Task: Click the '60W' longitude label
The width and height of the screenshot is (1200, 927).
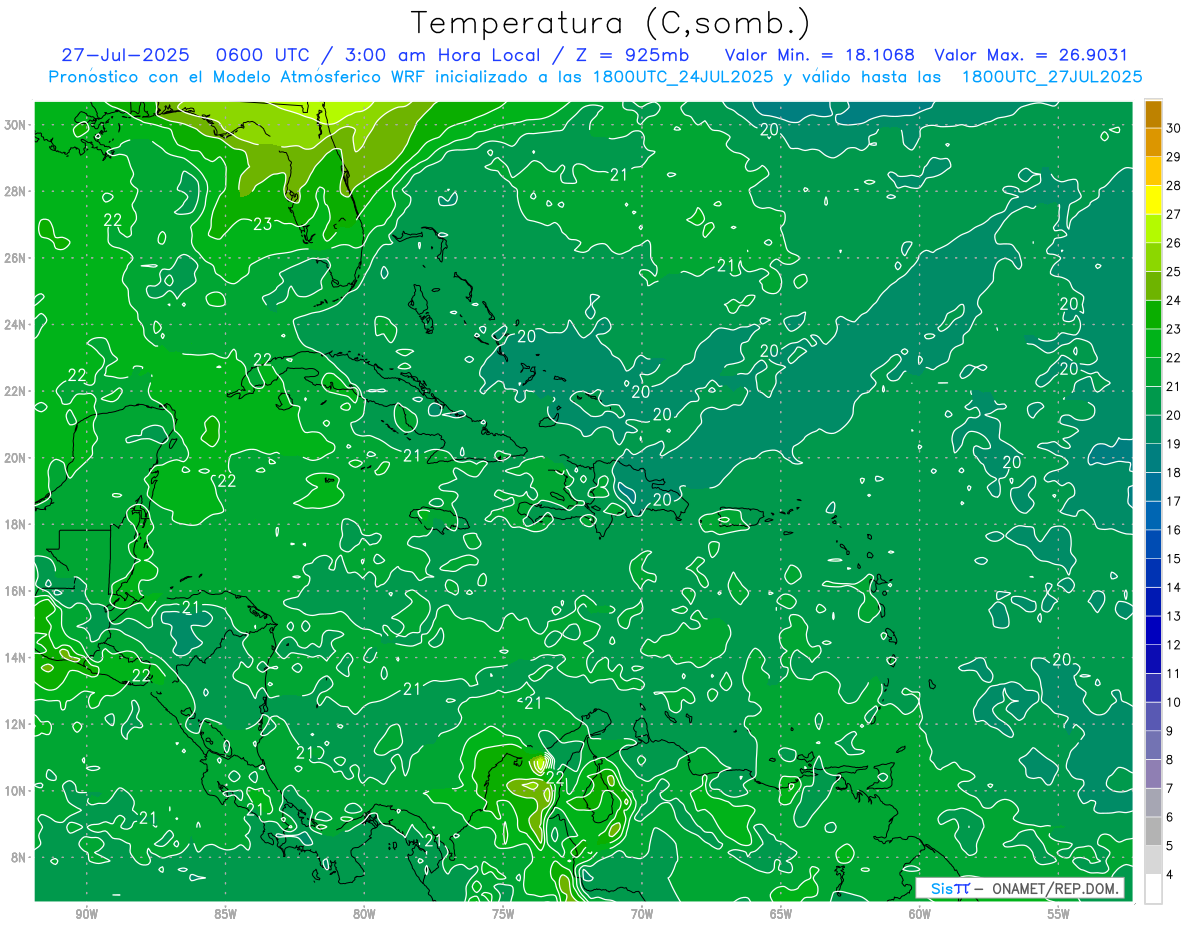Action: point(920,914)
